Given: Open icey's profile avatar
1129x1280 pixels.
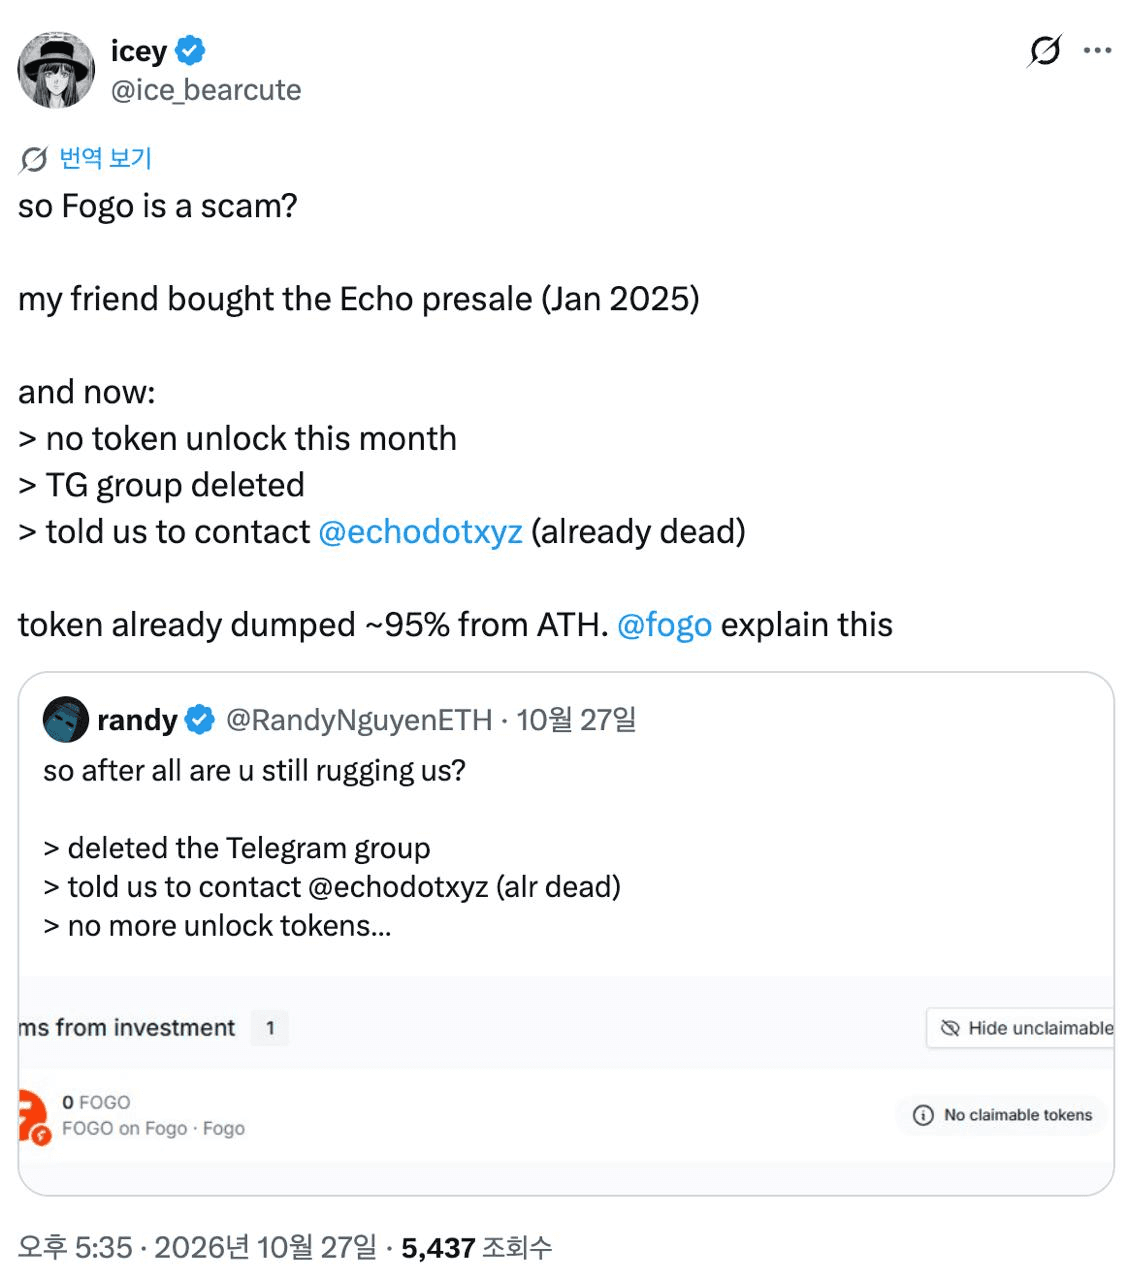Looking at the screenshot, I should (x=56, y=69).
